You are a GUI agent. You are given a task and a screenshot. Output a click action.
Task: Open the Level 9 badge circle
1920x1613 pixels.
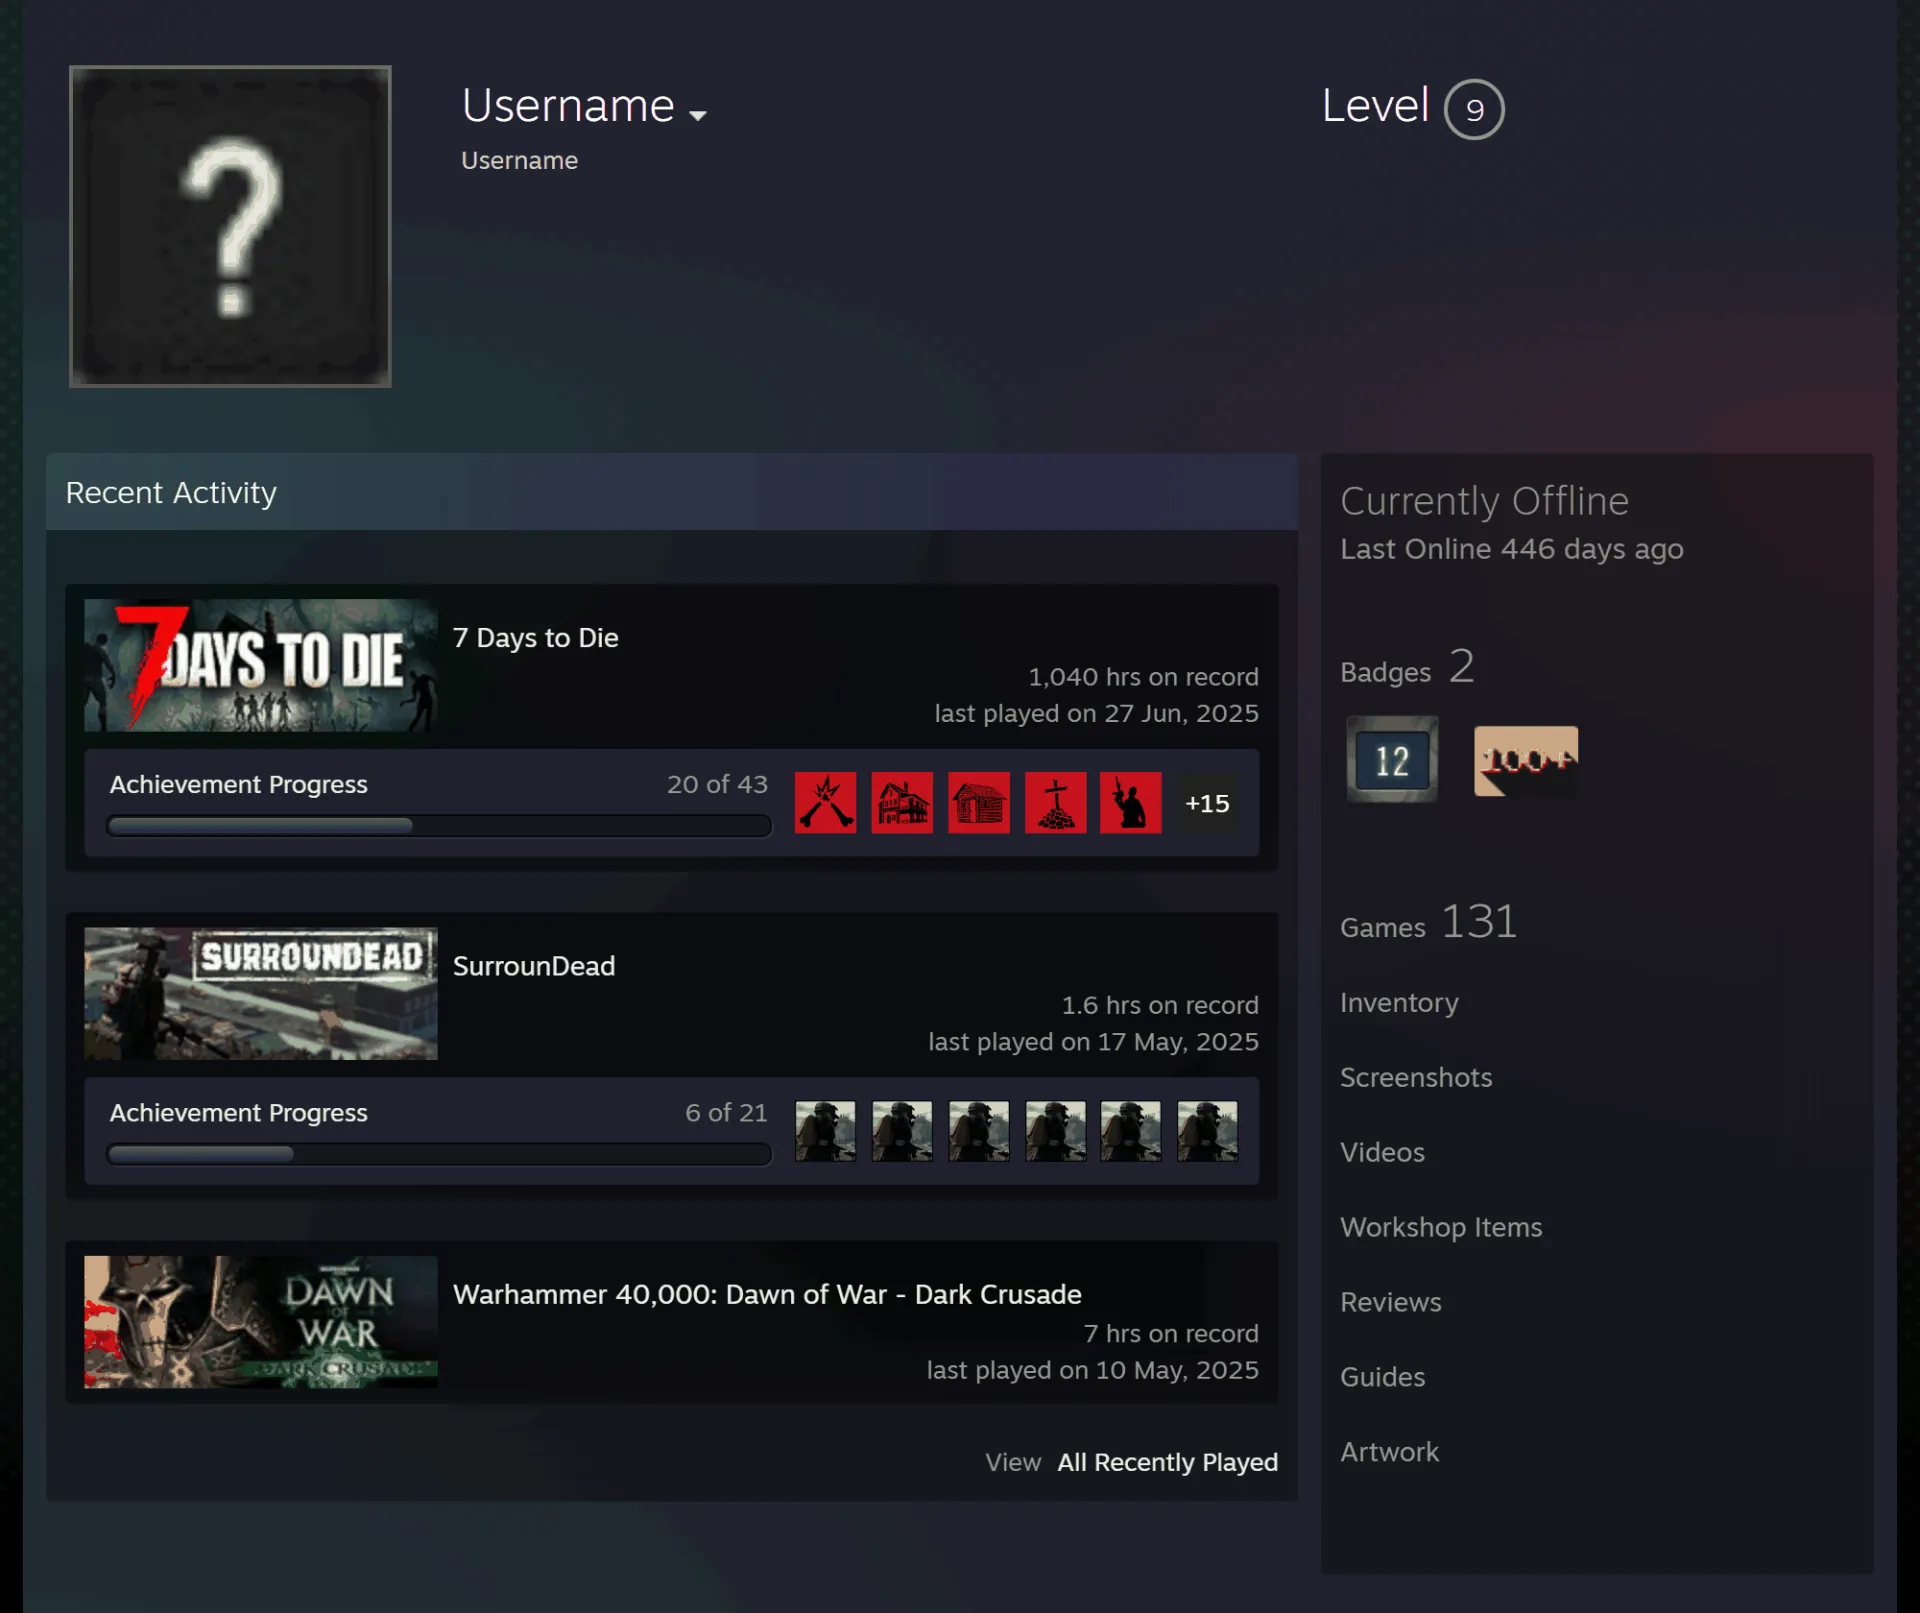[x=1473, y=109]
